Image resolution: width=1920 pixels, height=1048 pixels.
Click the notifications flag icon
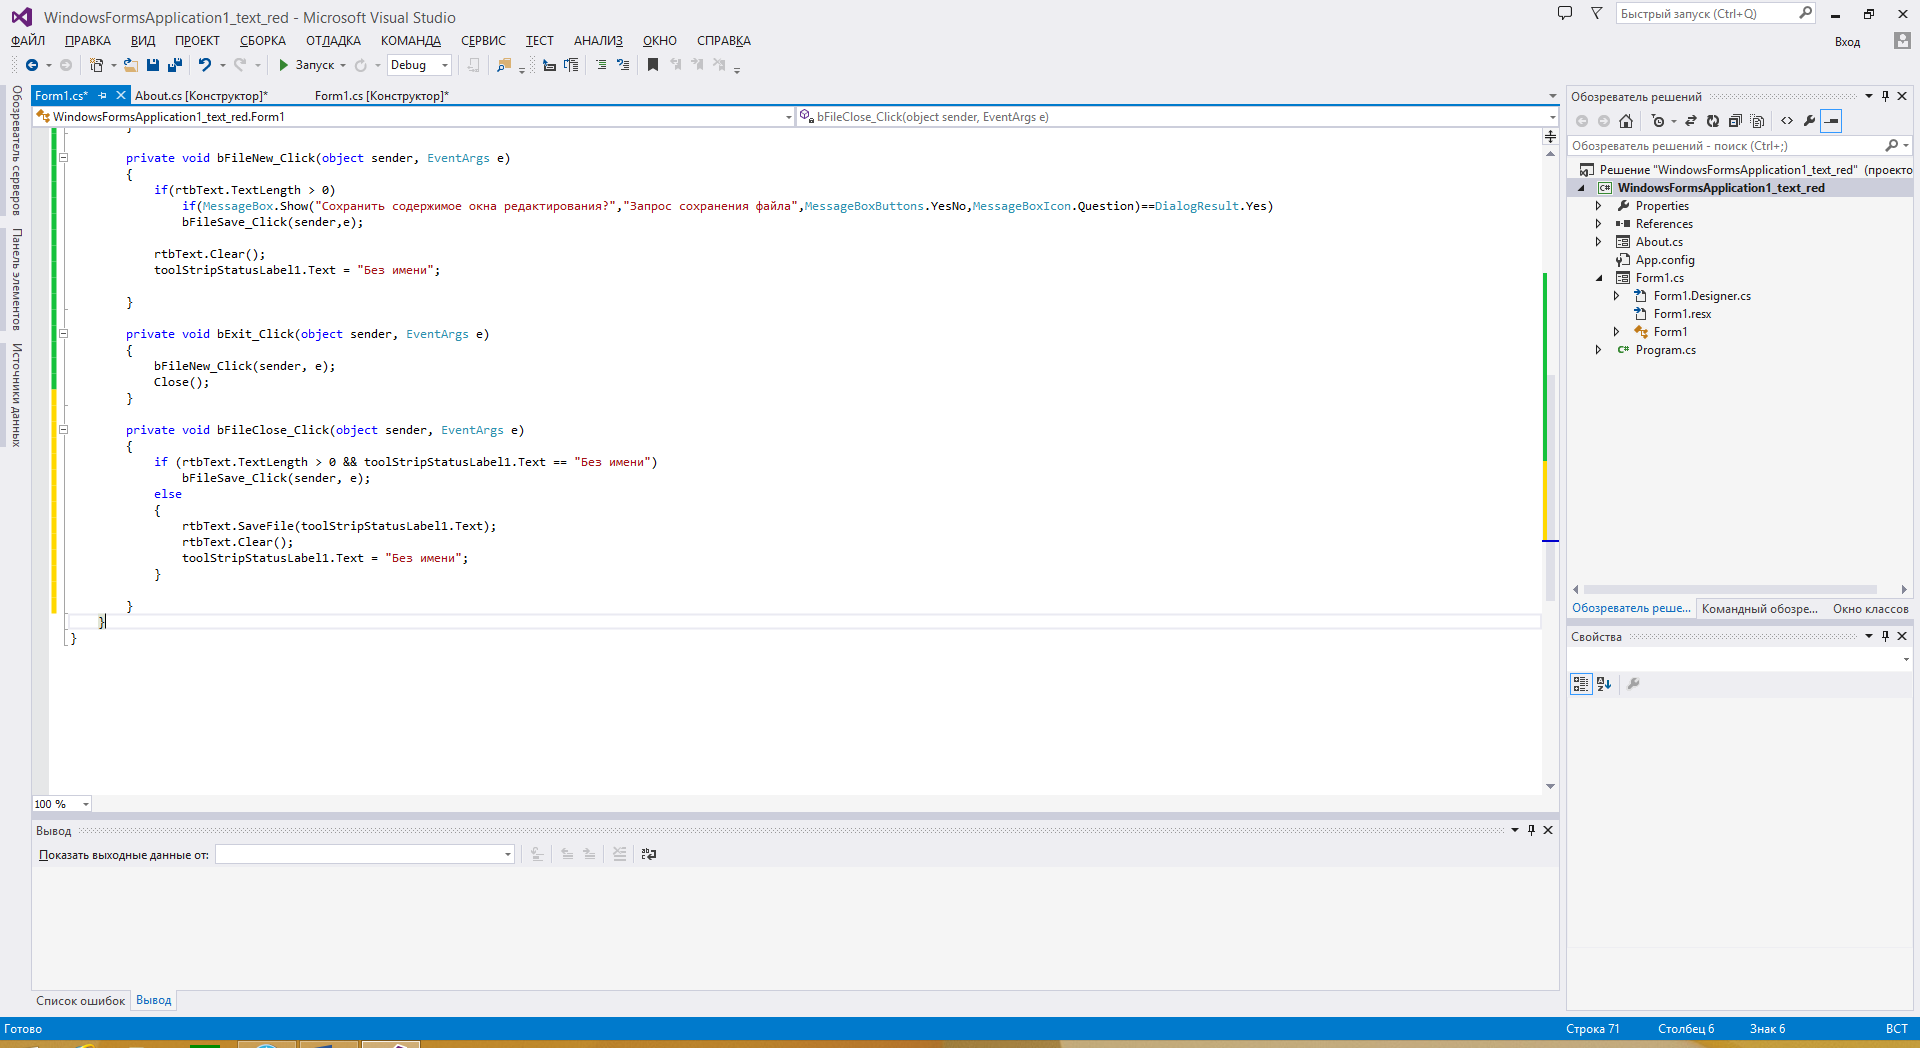click(x=1597, y=14)
